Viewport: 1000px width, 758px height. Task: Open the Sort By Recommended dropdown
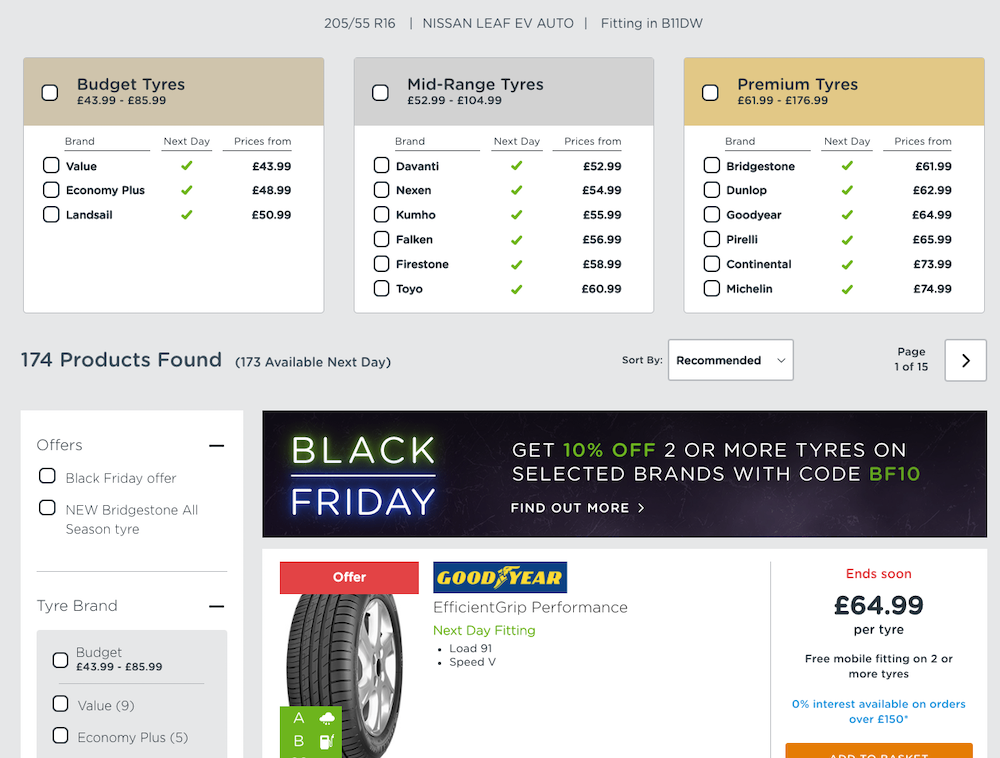pyautogui.click(x=730, y=360)
